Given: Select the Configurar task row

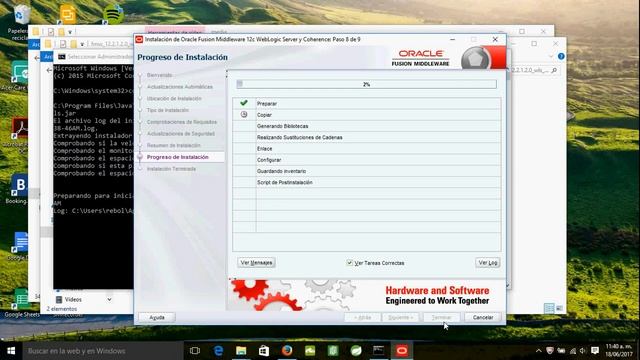Looking at the screenshot, I should 367,160.
